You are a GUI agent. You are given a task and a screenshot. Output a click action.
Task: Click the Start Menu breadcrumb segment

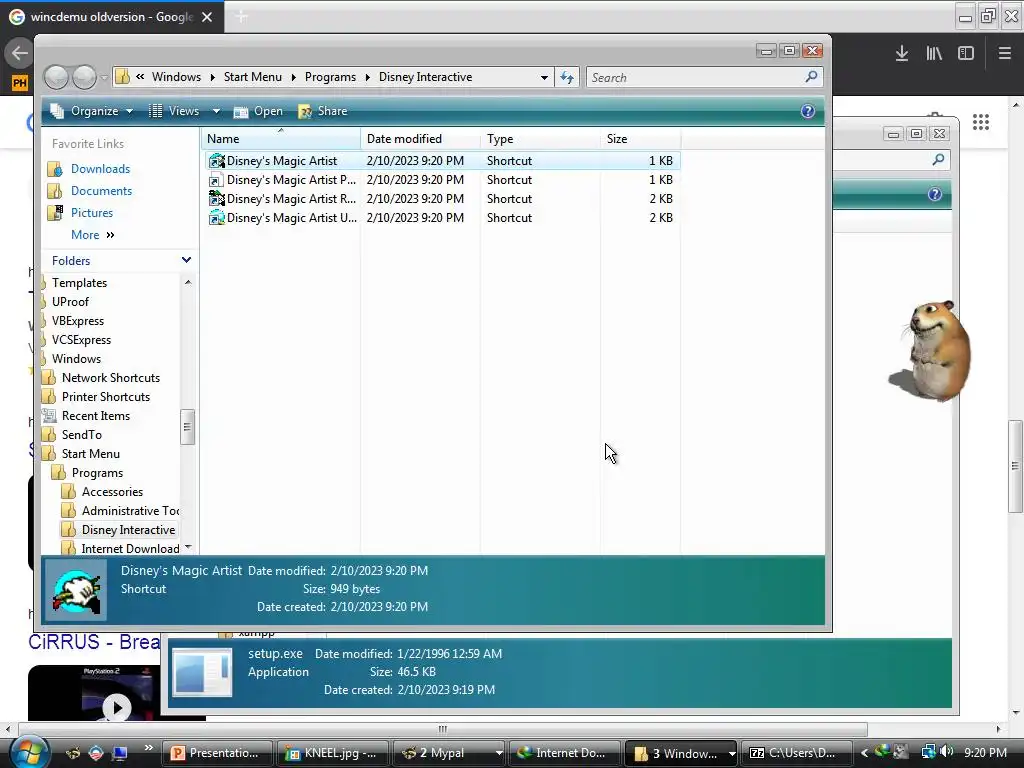(x=253, y=77)
